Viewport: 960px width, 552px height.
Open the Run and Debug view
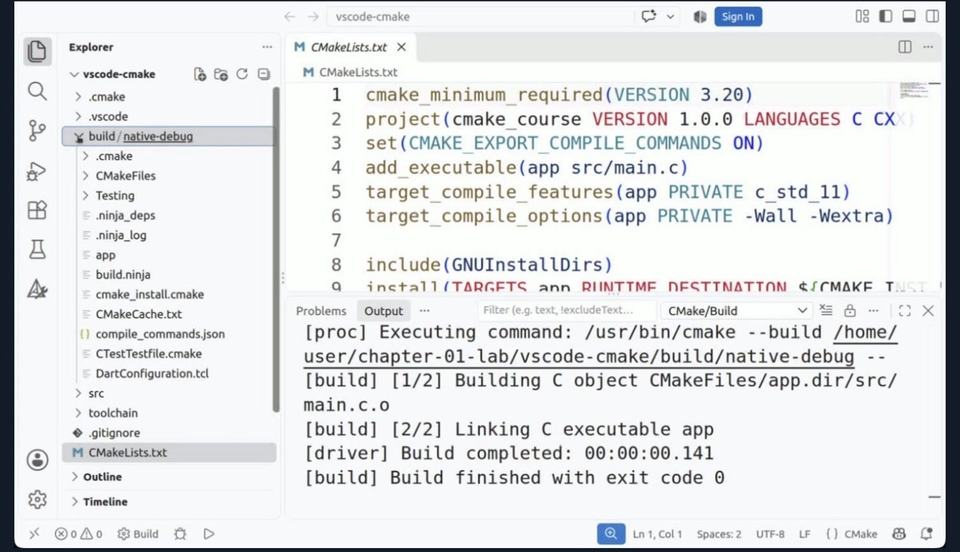(37, 171)
